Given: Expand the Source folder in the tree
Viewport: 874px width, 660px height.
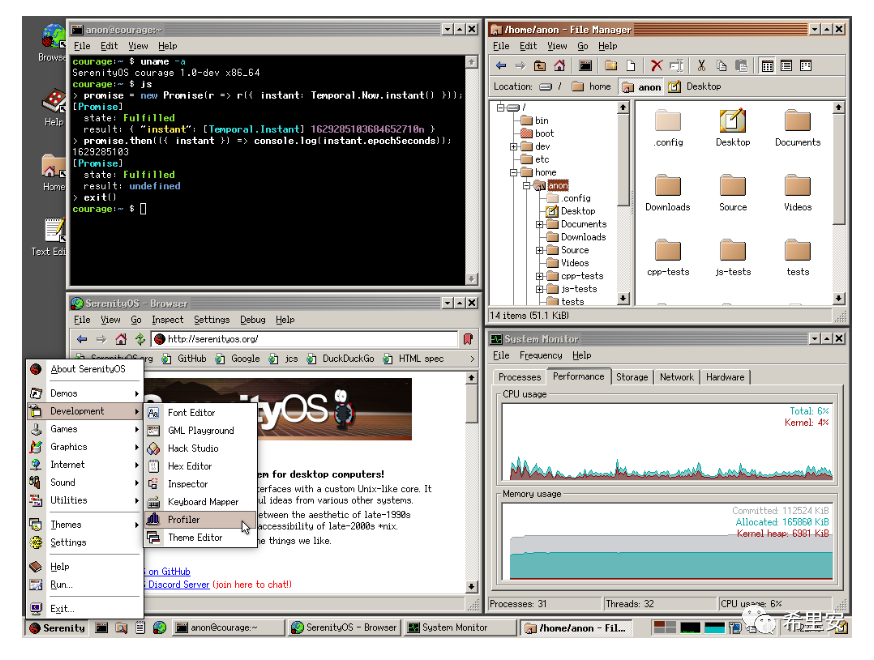Looking at the screenshot, I should [x=539, y=250].
